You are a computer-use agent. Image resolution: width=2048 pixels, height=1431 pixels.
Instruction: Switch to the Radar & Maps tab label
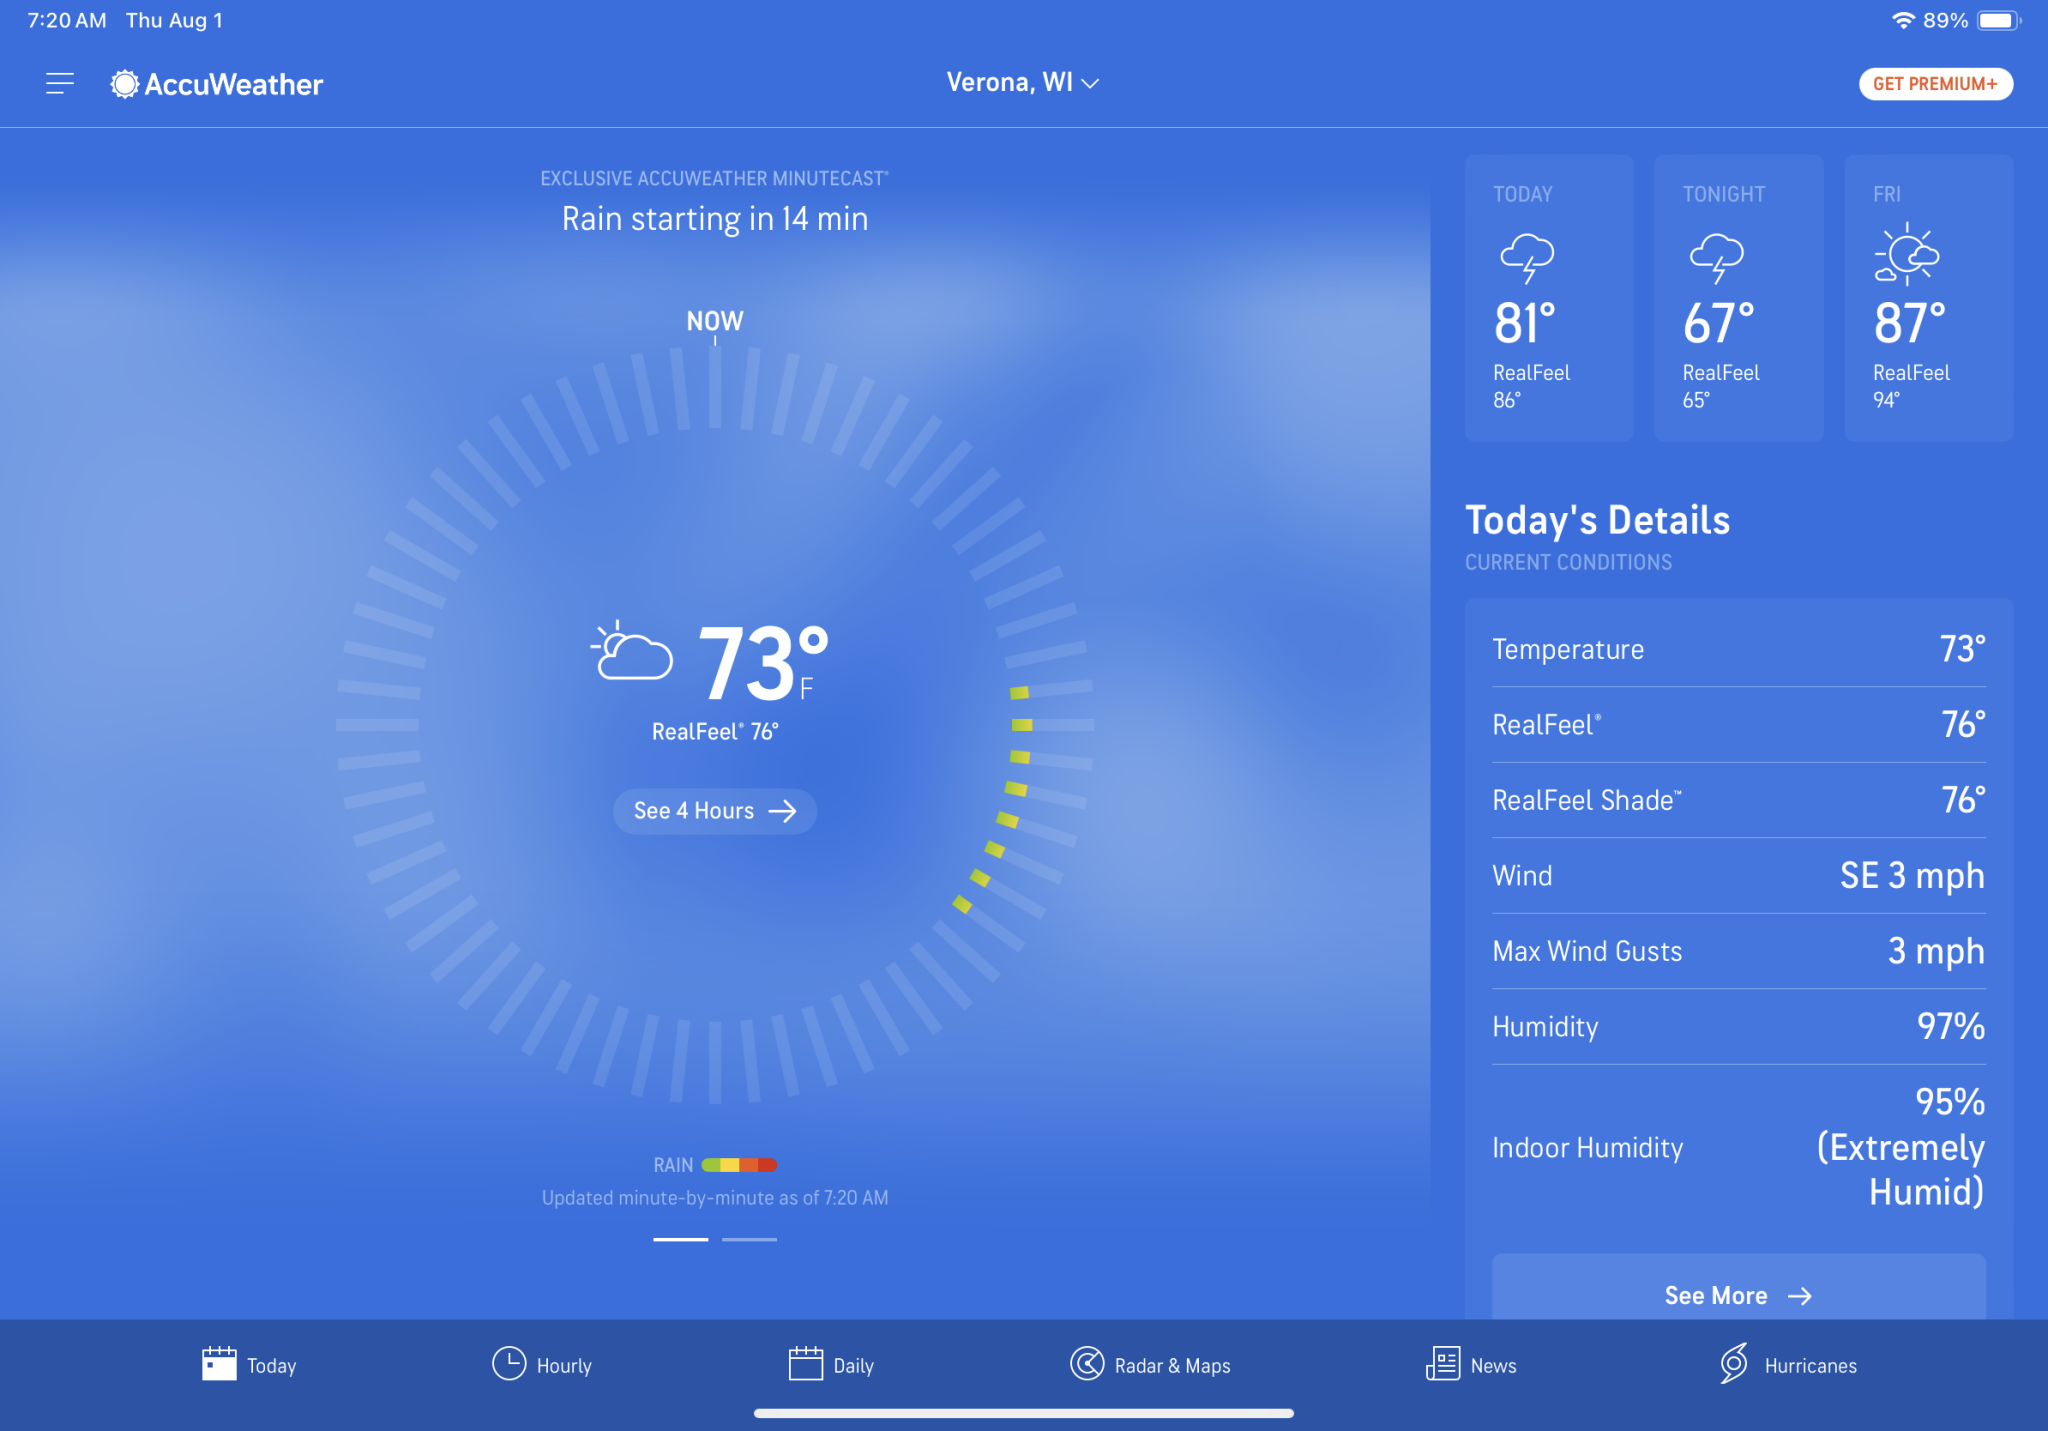1172,1366
